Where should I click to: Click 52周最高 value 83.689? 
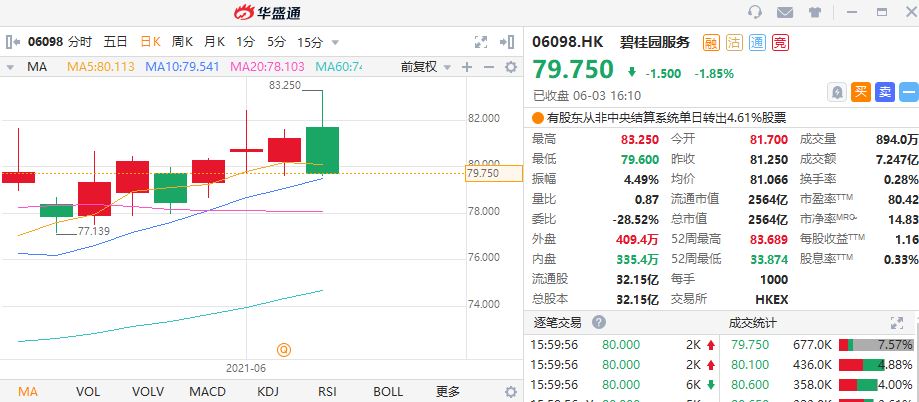(770, 239)
